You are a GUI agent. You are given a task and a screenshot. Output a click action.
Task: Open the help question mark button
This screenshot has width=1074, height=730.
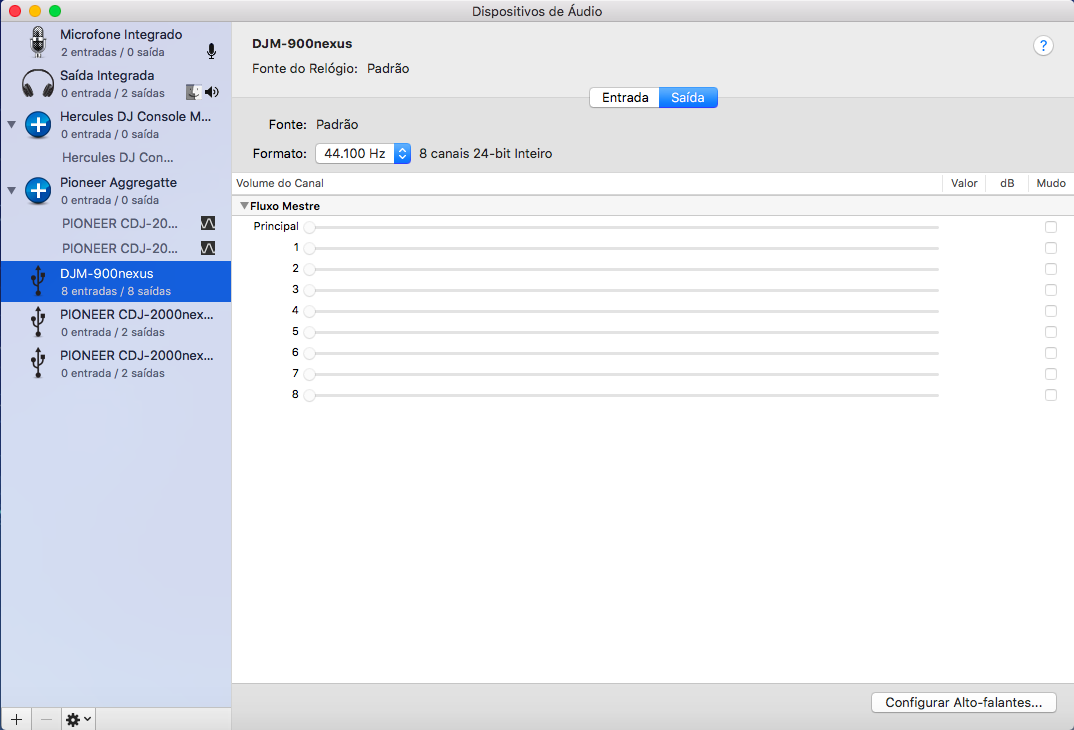tap(1043, 46)
